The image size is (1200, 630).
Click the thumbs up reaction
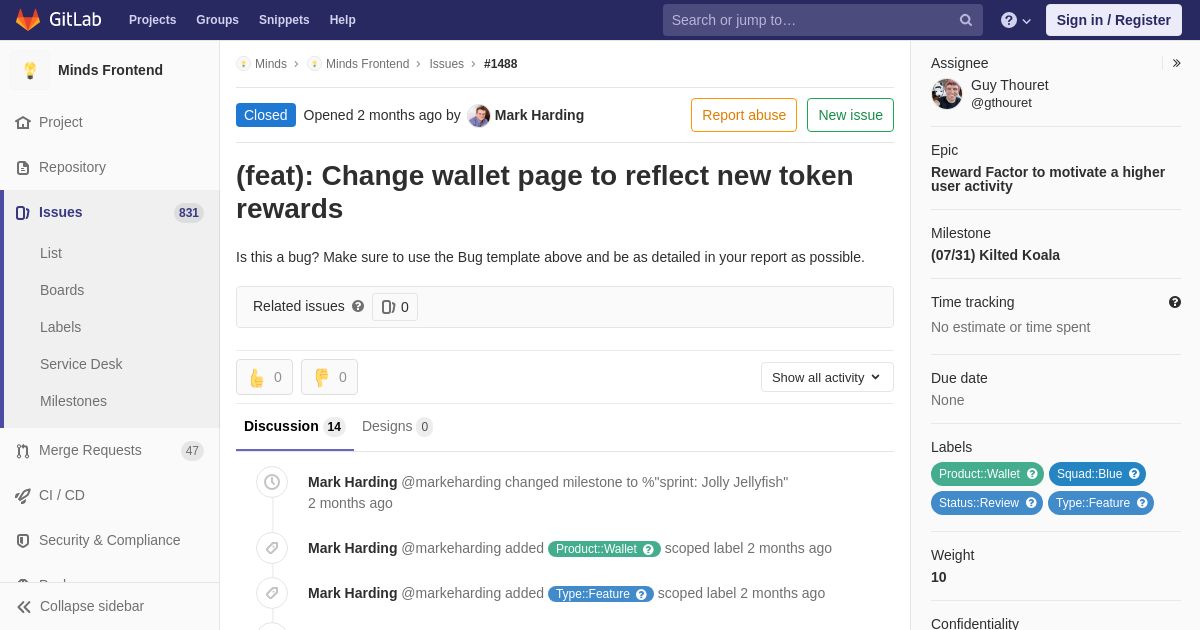point(264,377)
